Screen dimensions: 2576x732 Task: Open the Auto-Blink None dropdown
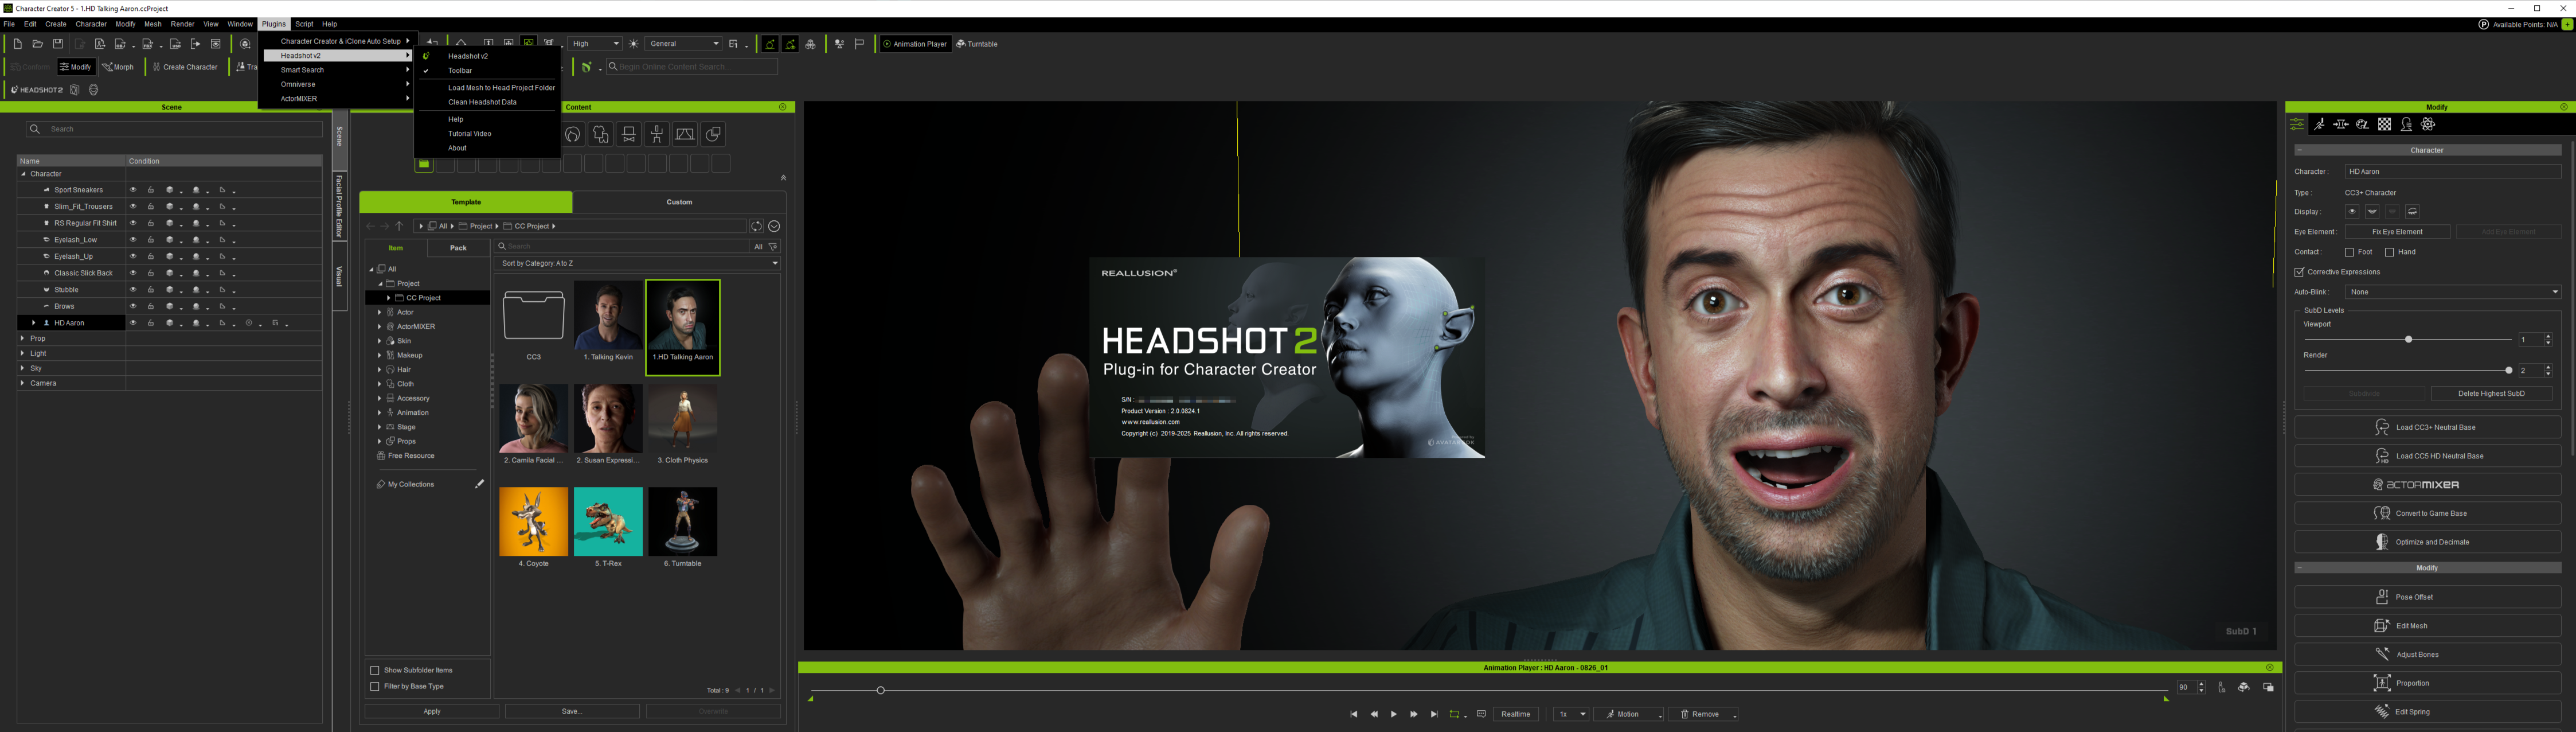(x=2453, y=292)
